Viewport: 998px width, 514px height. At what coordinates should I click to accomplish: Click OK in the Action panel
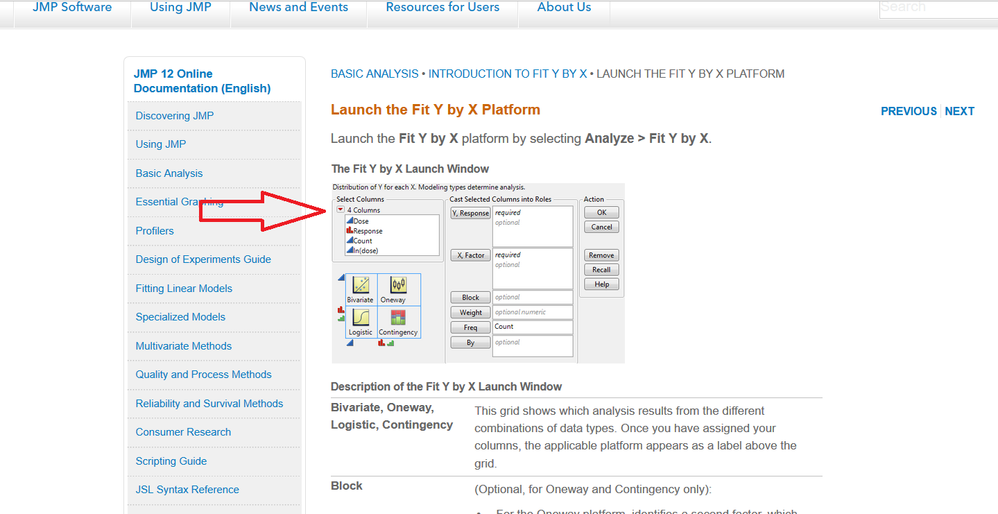[601, 212]
